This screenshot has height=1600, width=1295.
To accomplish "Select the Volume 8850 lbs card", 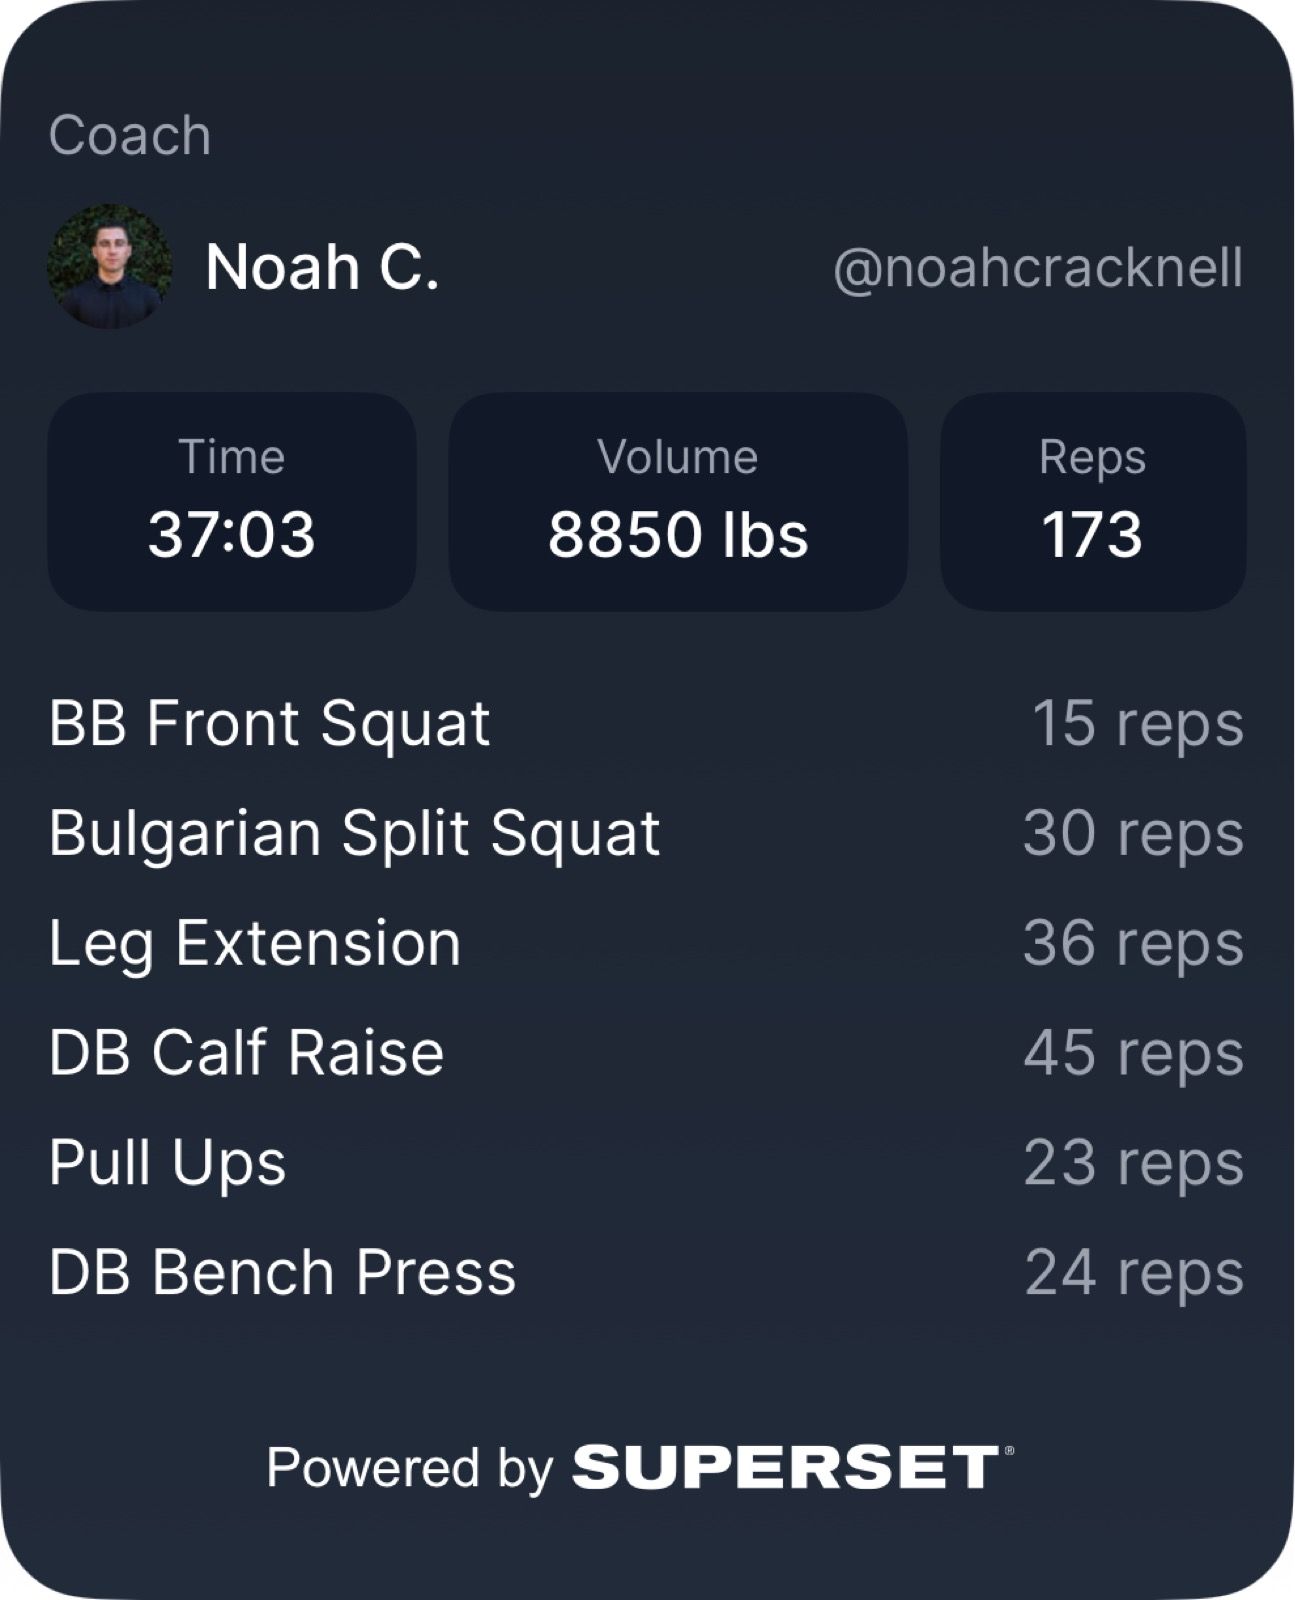I will click(677, 501).
